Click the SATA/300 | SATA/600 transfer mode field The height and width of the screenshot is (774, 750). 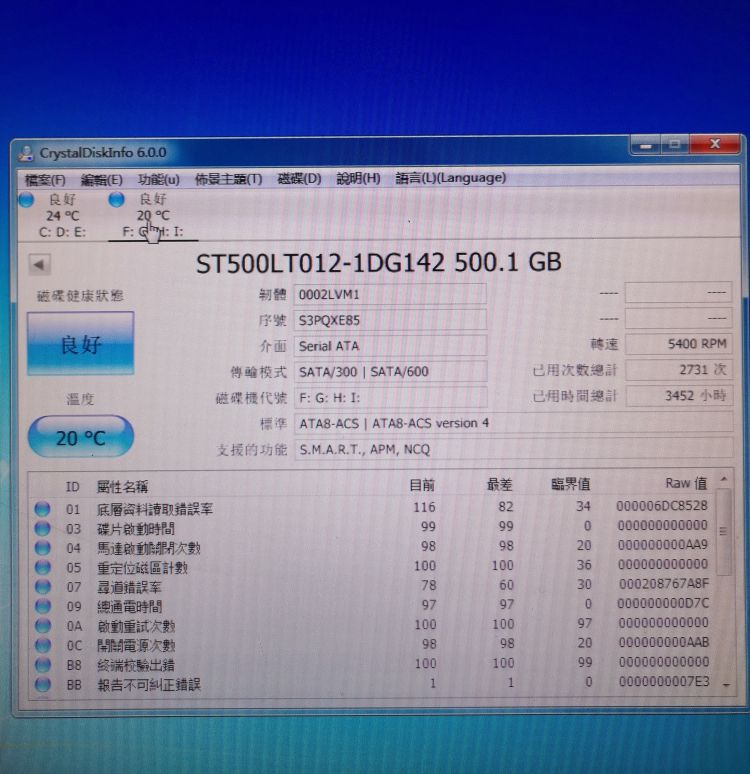pyautogui.click(x=391, y=371)
